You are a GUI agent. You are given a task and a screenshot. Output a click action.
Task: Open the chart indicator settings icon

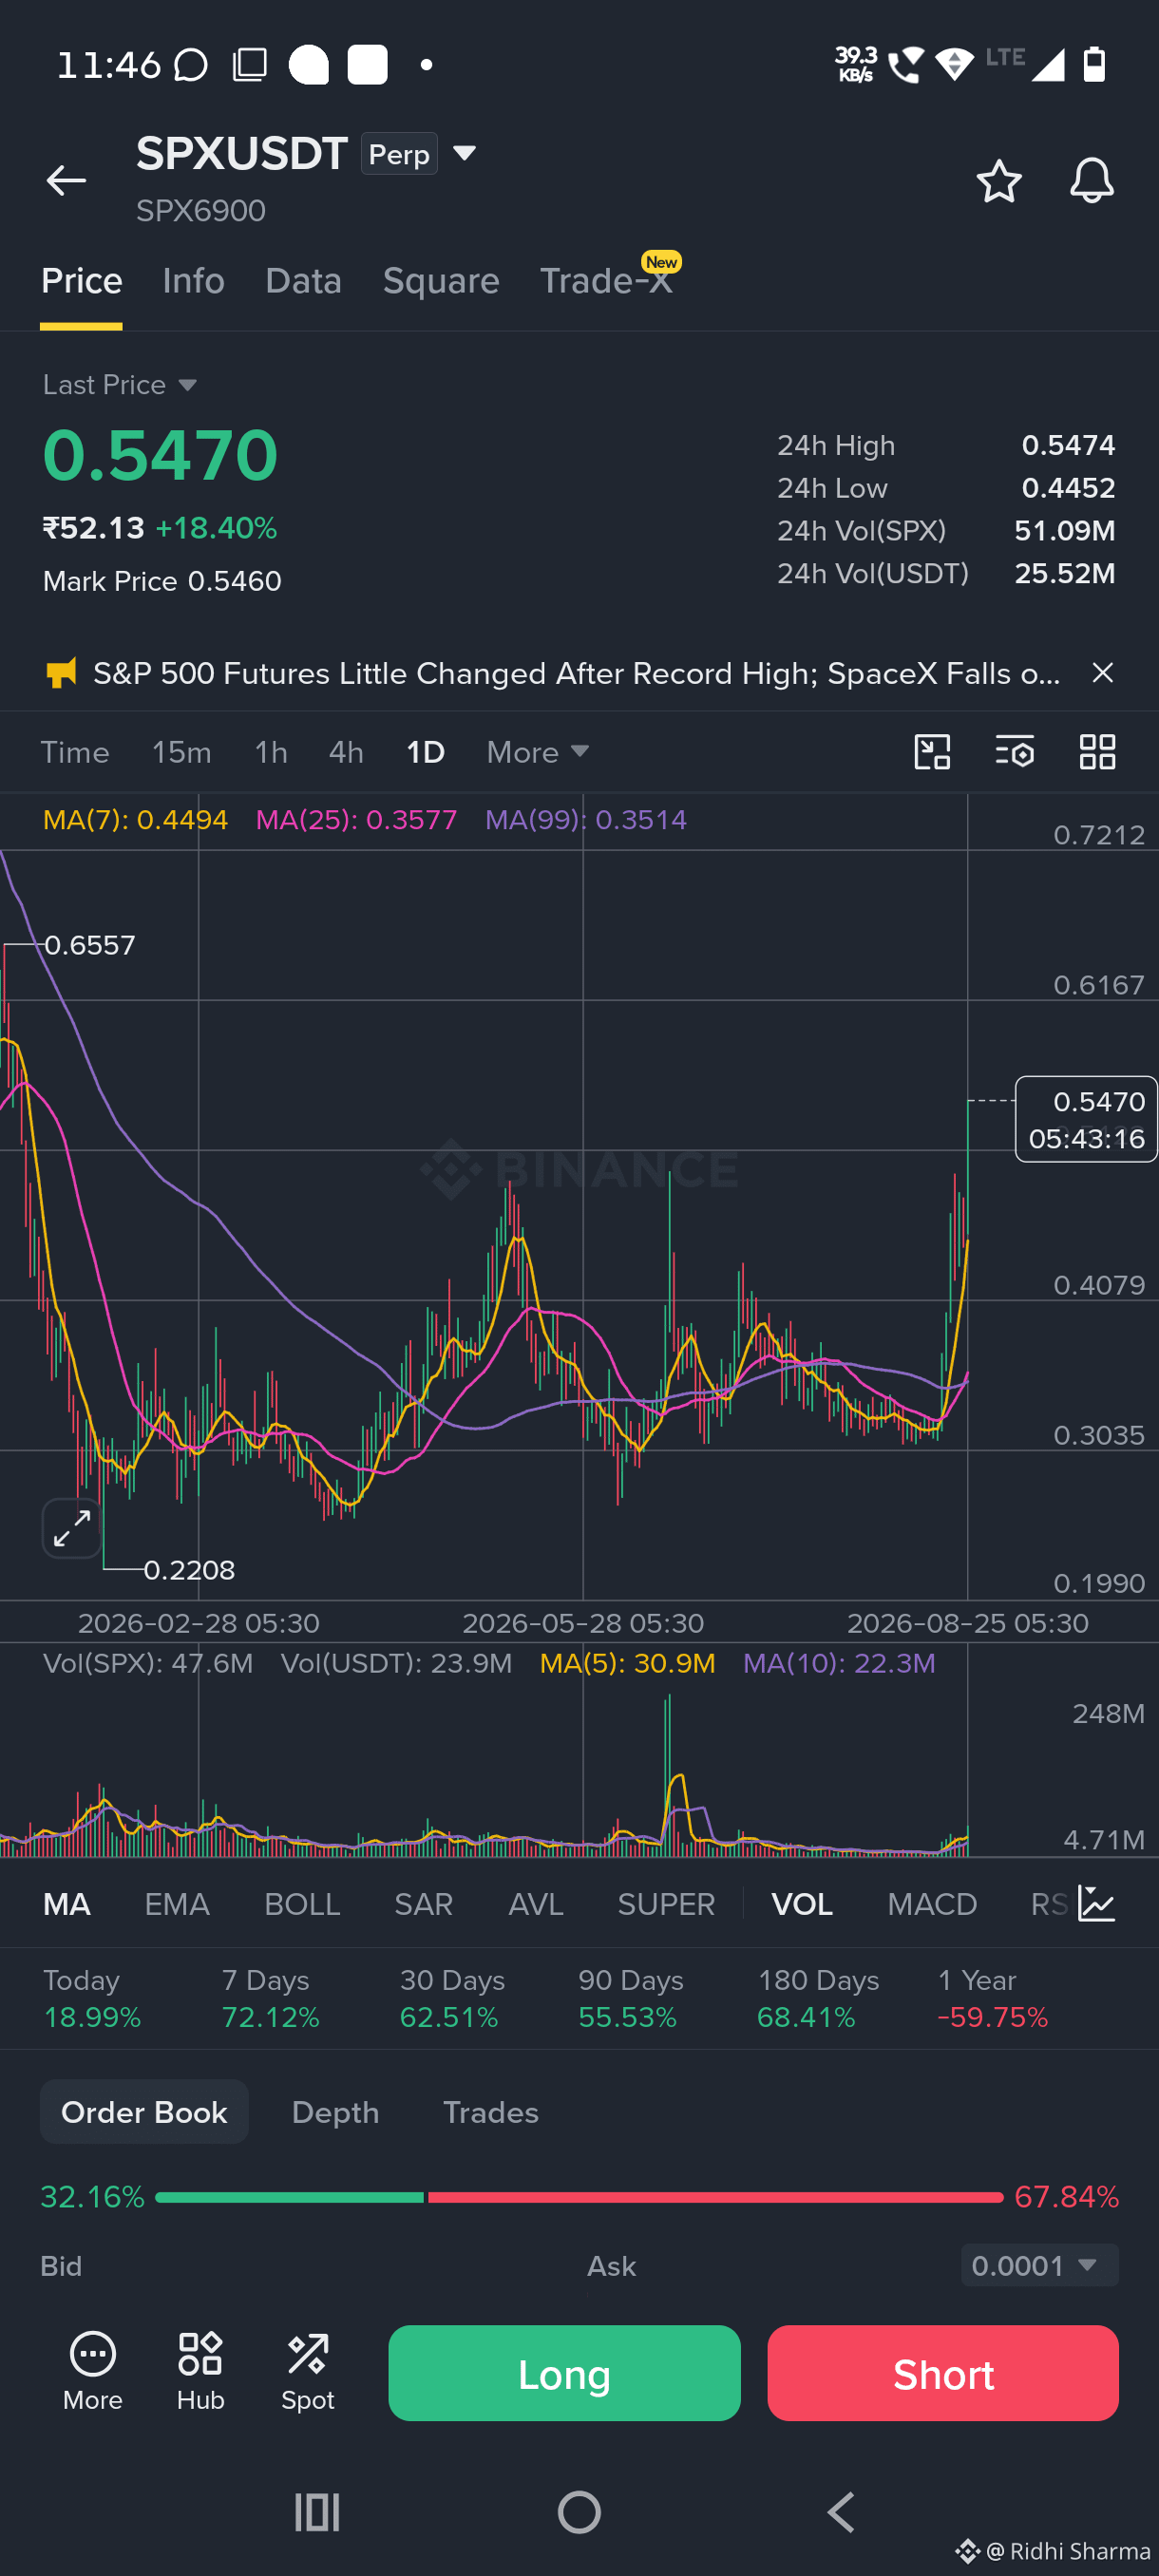[1015, 752]
